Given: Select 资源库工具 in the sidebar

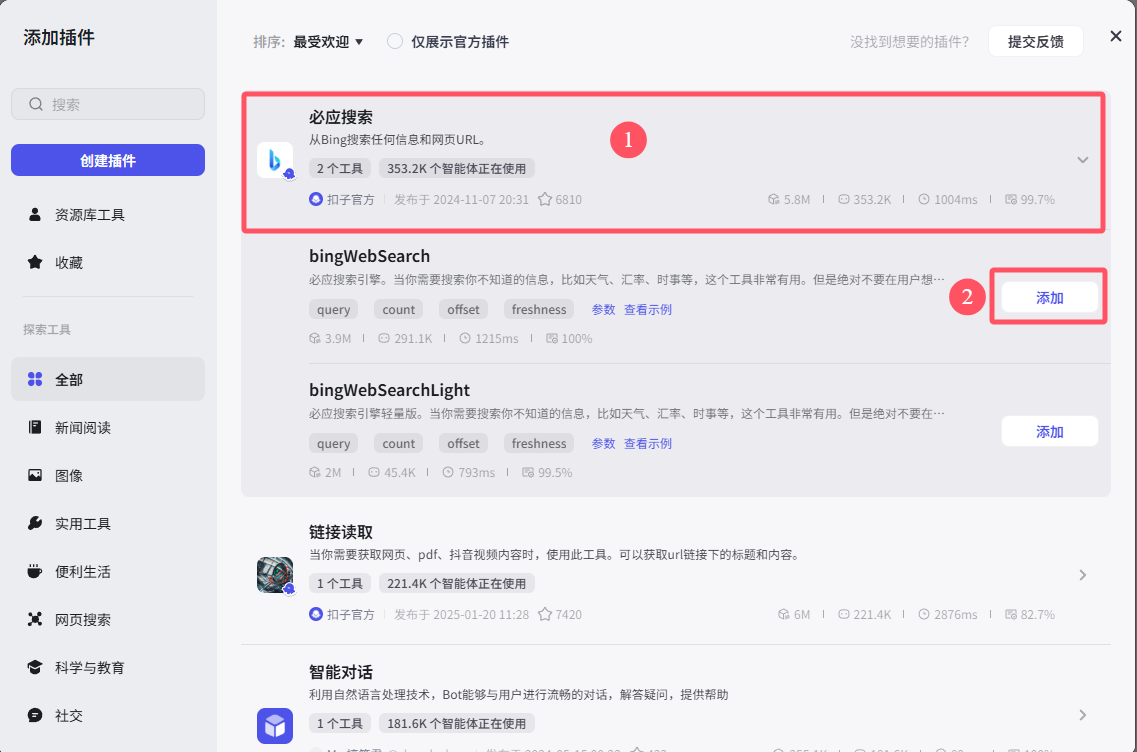Looking at the screenshot, I should click(x=108, y=215).
